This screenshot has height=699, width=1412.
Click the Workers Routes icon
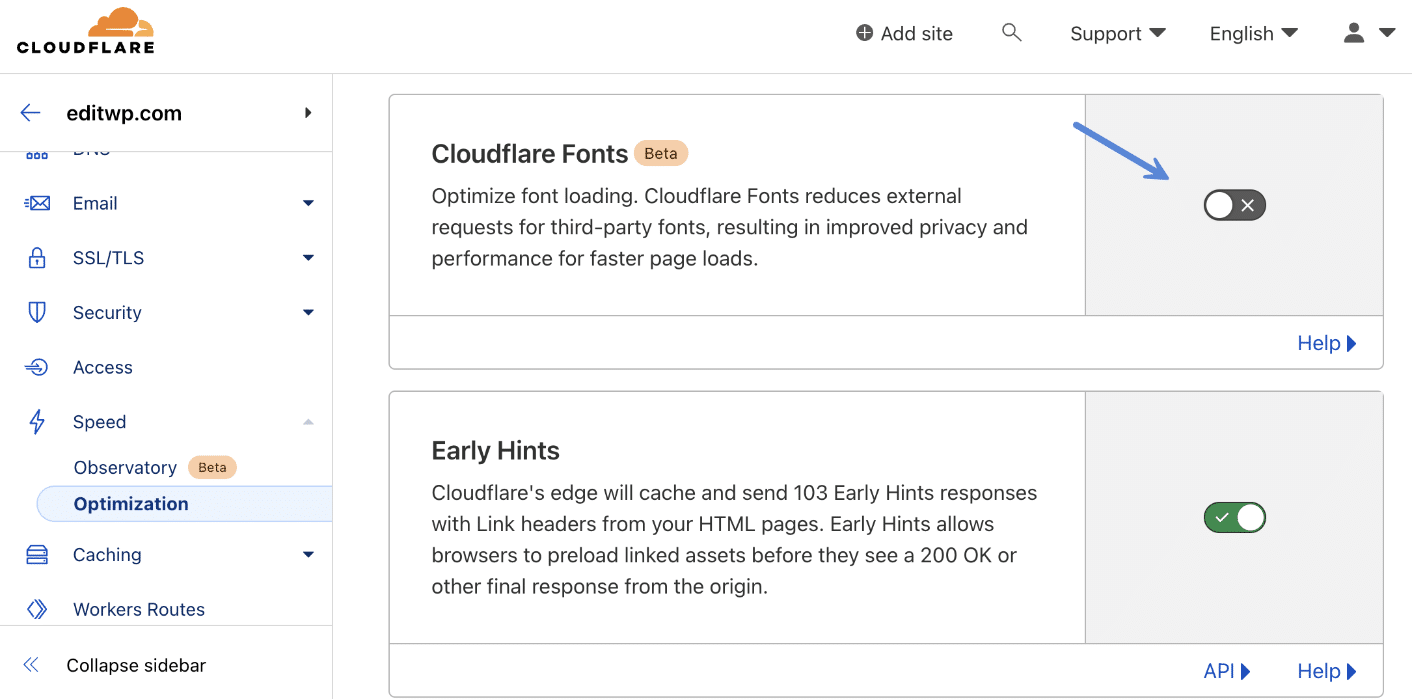click(37, 609)
